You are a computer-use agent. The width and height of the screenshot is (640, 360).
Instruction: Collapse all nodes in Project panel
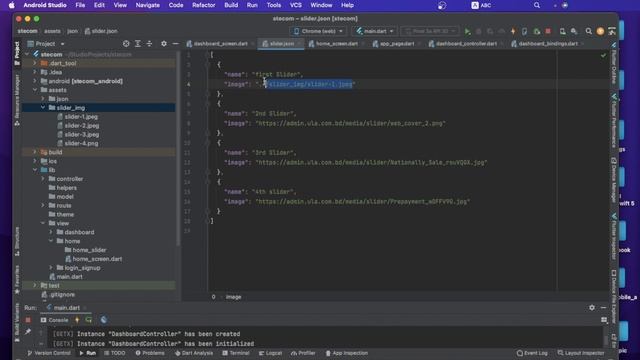(x=149, y=44)
